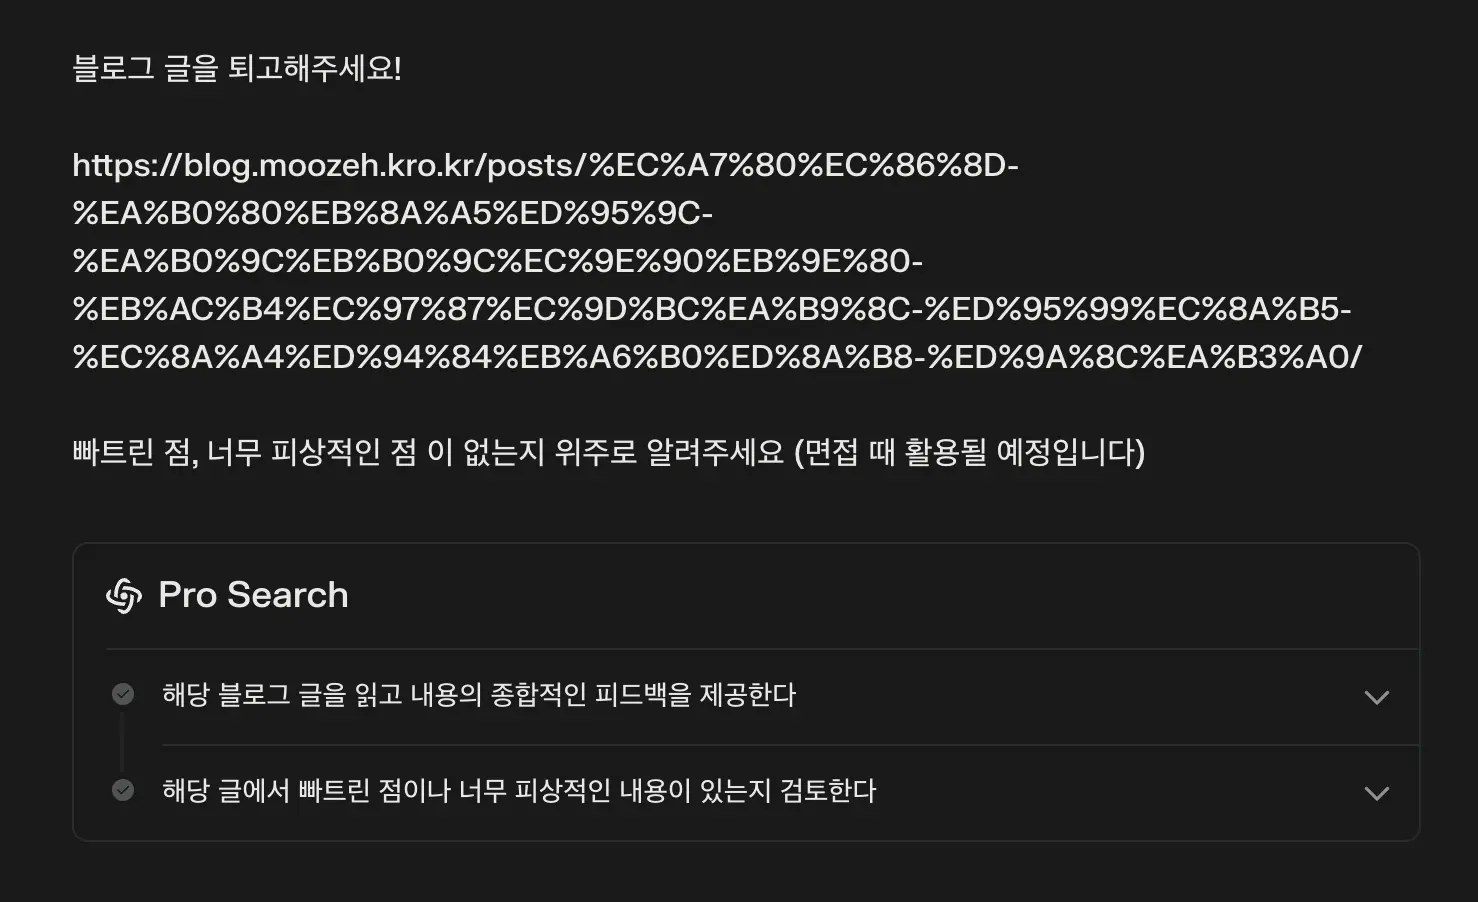The image size is (1478, 902).
Task: Click the URL line starting with %EC%8A%A4%ED%94%84
Action: (717, 357)
